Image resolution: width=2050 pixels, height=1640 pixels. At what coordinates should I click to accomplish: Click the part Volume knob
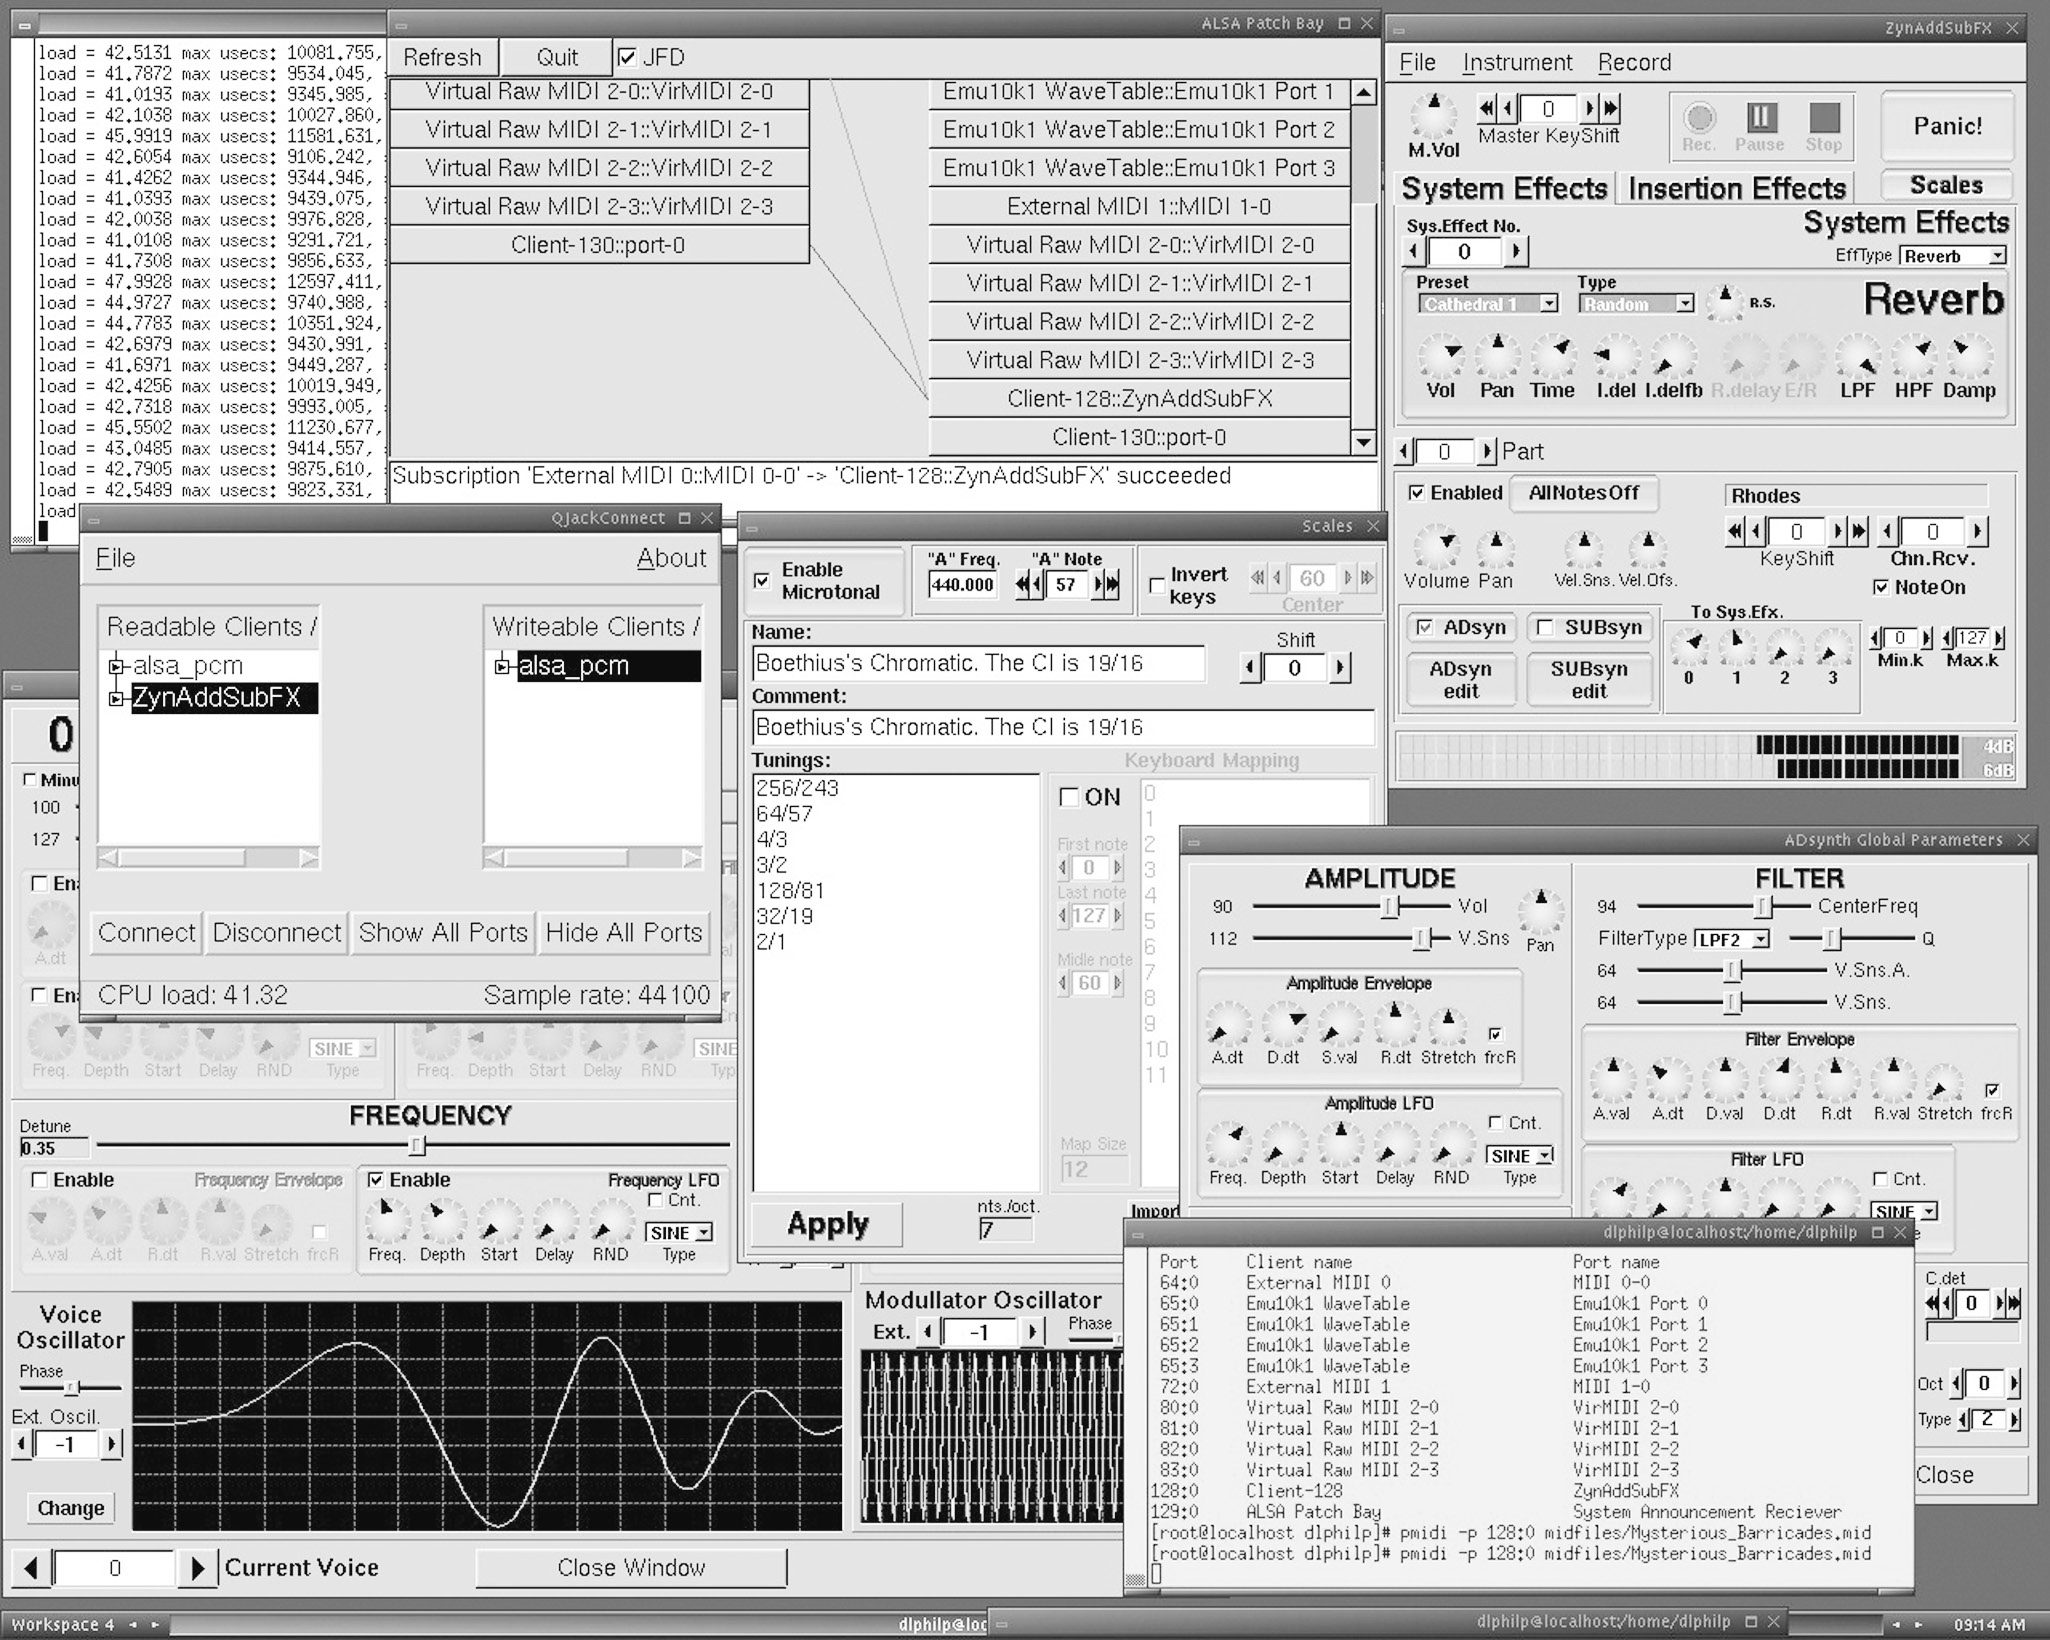(1437, 547)
